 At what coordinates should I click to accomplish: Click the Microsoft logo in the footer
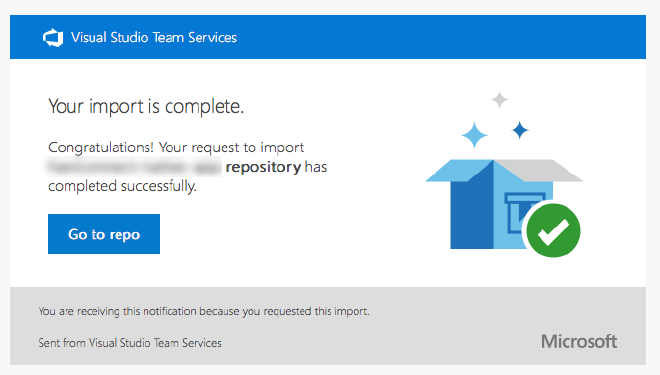pos(579,341)
